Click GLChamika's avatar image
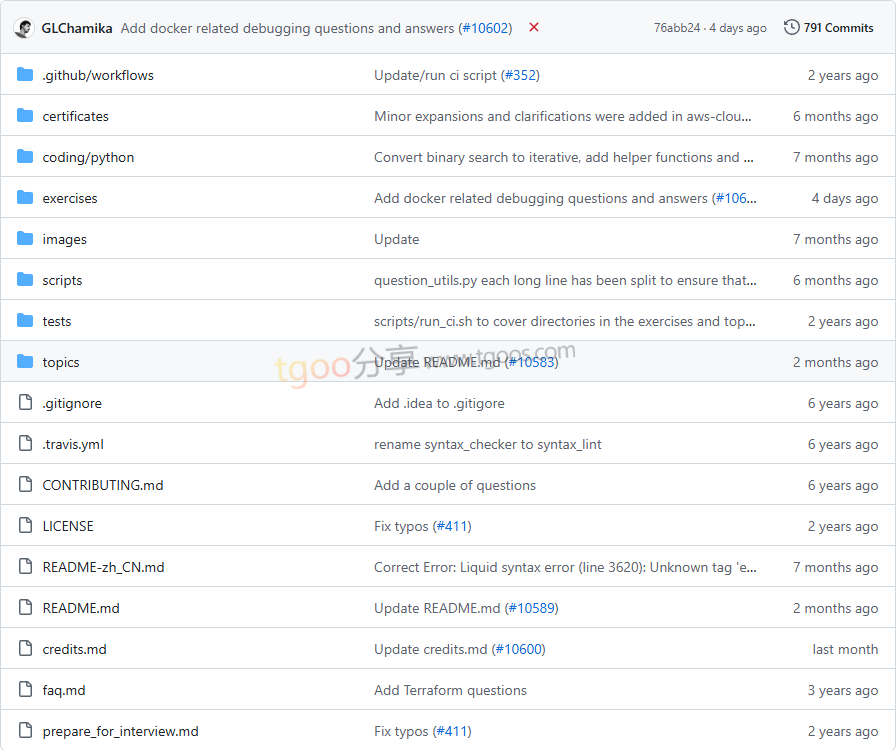The height and width of the screenshot is (751, 896). 24,28
